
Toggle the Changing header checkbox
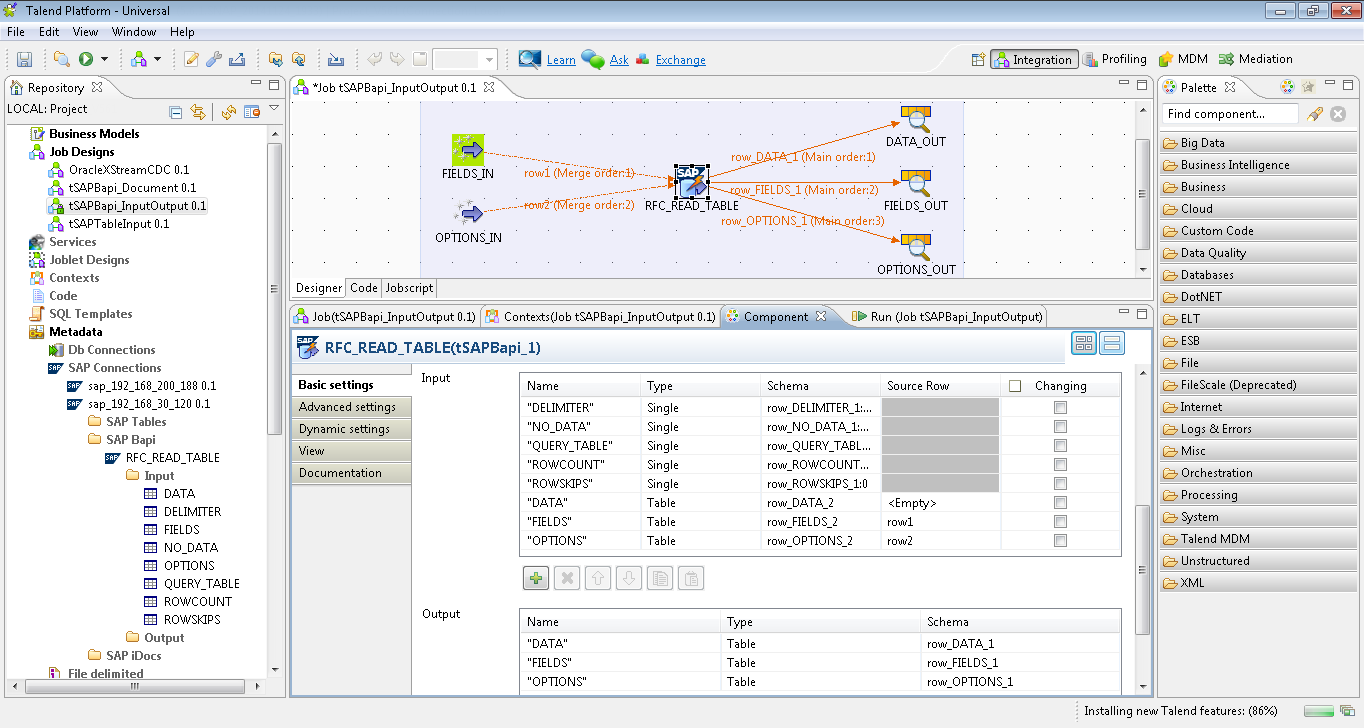click(1015, 386)
